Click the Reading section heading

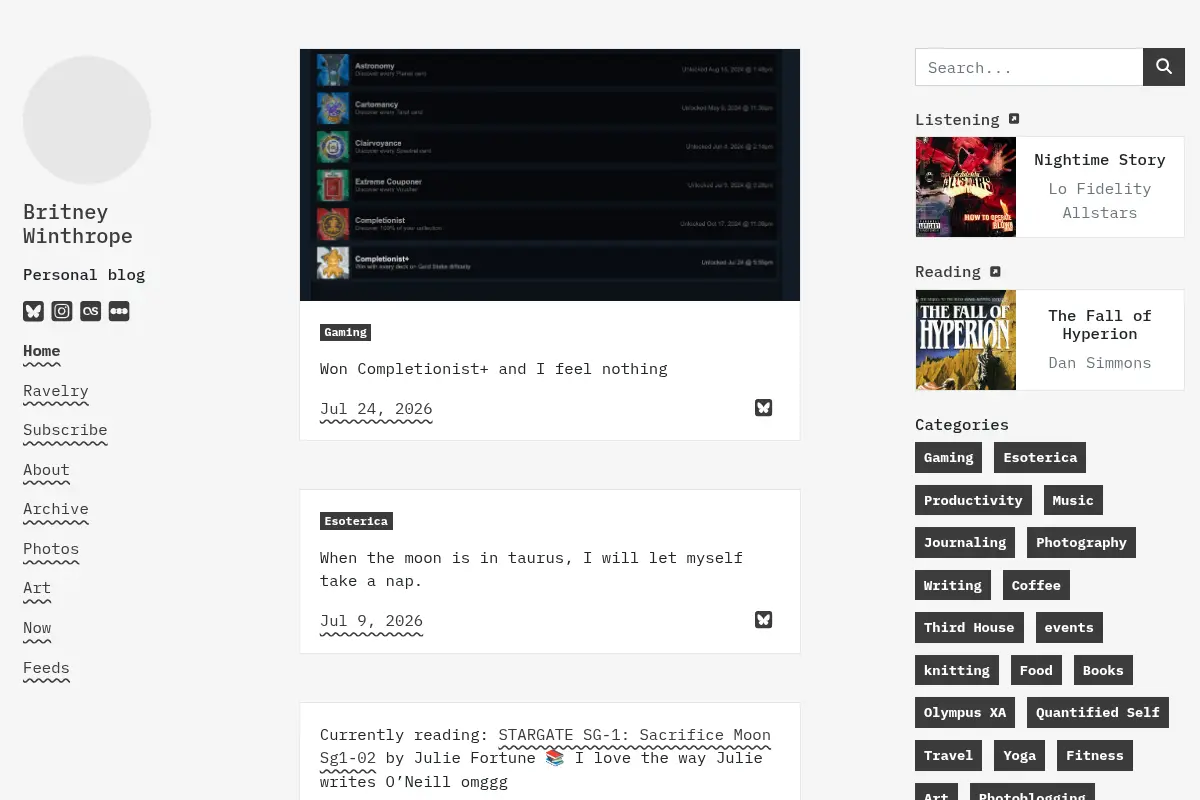pyautogui.click(x=948, y=271)
